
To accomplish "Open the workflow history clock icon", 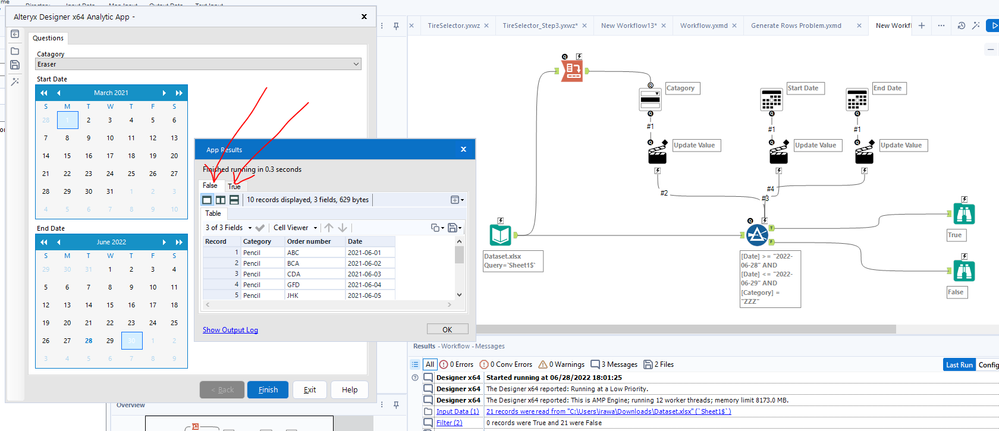I will tap(961, 26).
